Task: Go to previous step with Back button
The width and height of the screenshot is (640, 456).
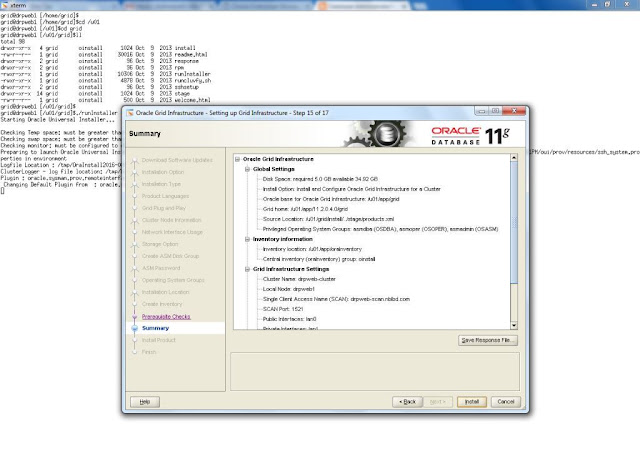Action: (407, 402)
